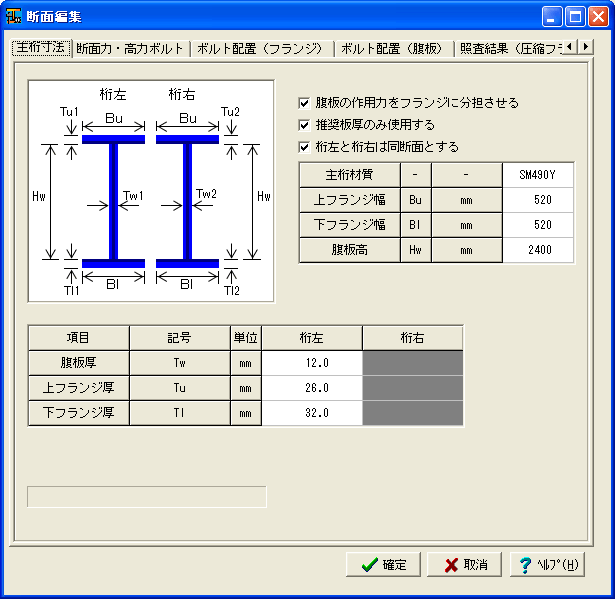Click the 桁右 column header in table
This screenshot has height=599, width=615.
pos(413,338)
